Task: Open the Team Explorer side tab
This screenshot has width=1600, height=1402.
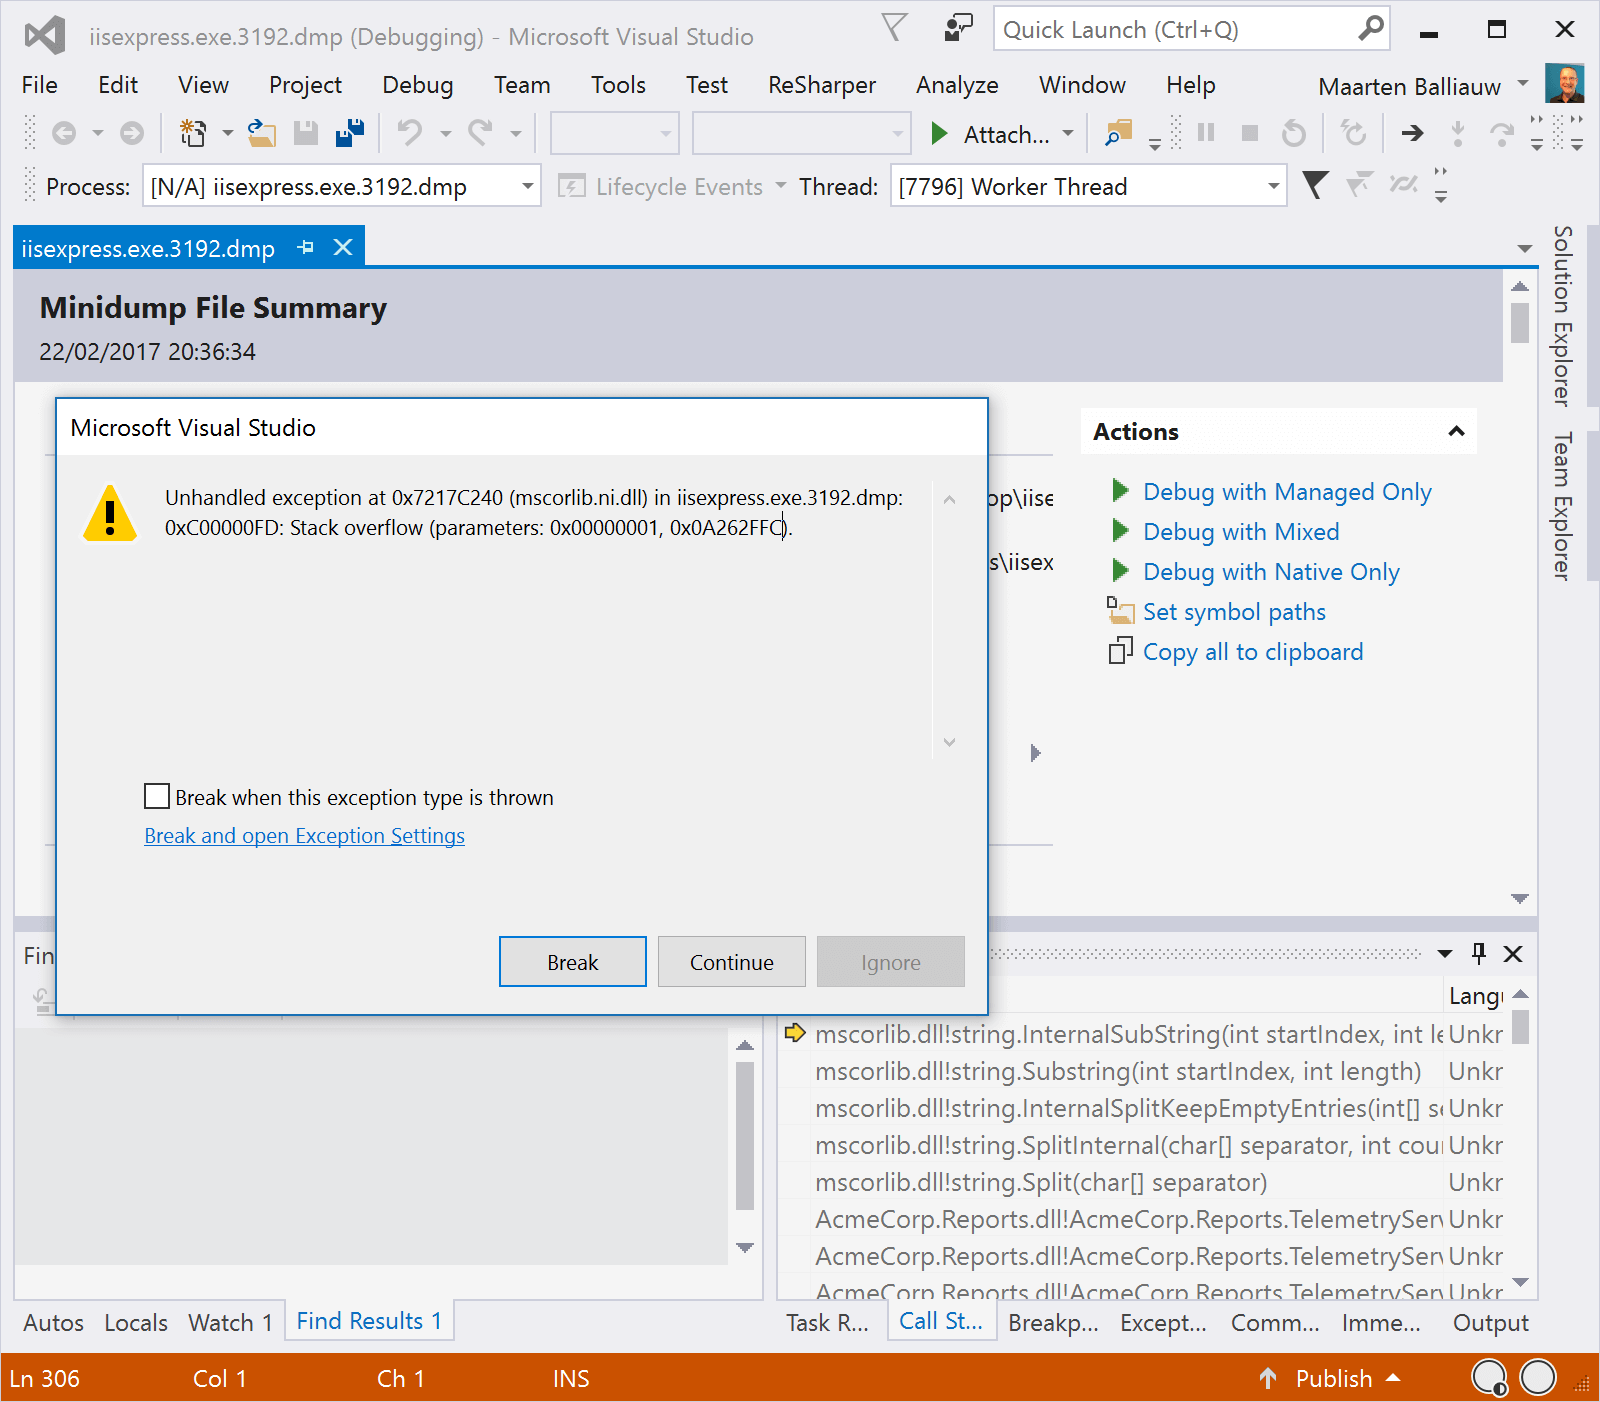Action: click(1562, 505)
